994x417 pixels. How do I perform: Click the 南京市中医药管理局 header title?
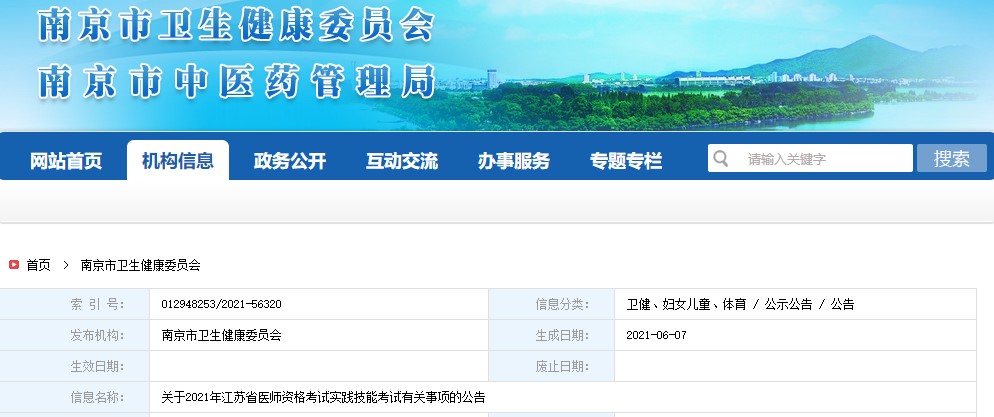pyautogui.click(x=236, y=82)
